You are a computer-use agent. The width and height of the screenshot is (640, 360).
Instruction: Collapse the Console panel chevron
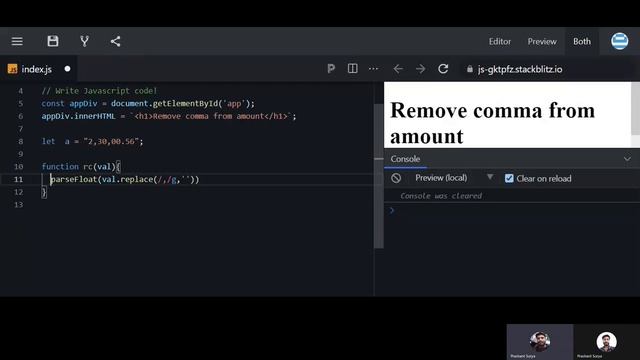(x=627, y=159)
